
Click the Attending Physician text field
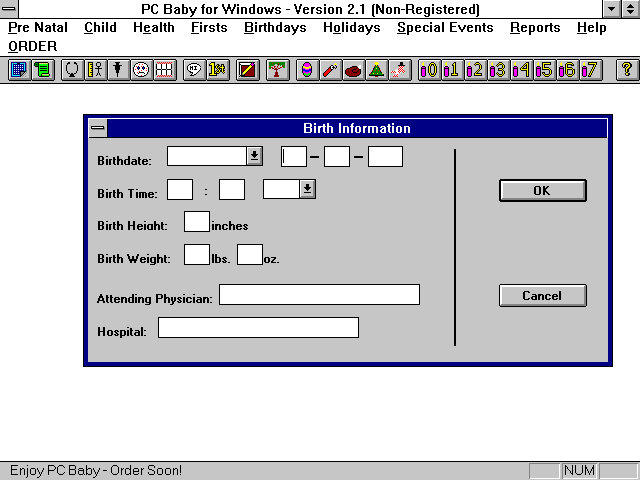[319, 295]
